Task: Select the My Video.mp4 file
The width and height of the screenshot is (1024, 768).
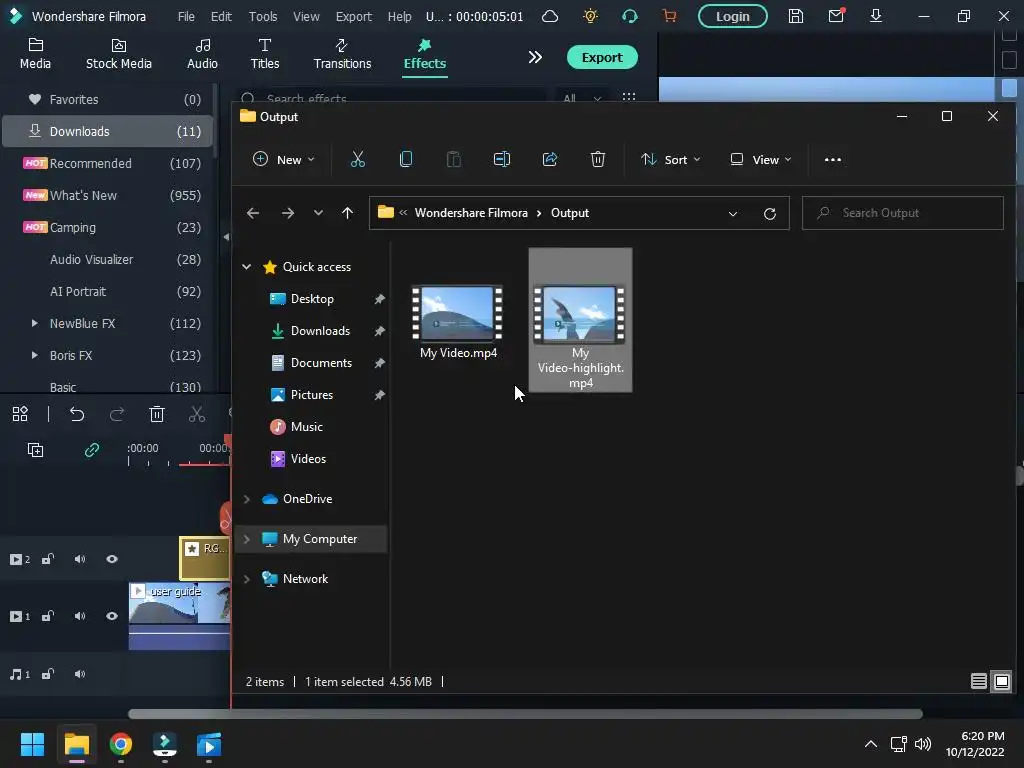Action: pos(458,323)
